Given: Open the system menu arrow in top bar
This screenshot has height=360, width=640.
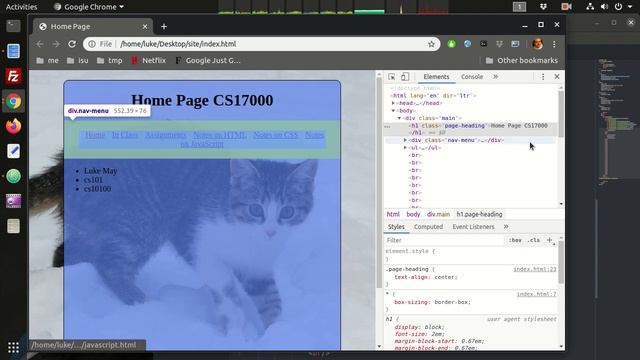Looking at the screenshot, I should point(630,7).
